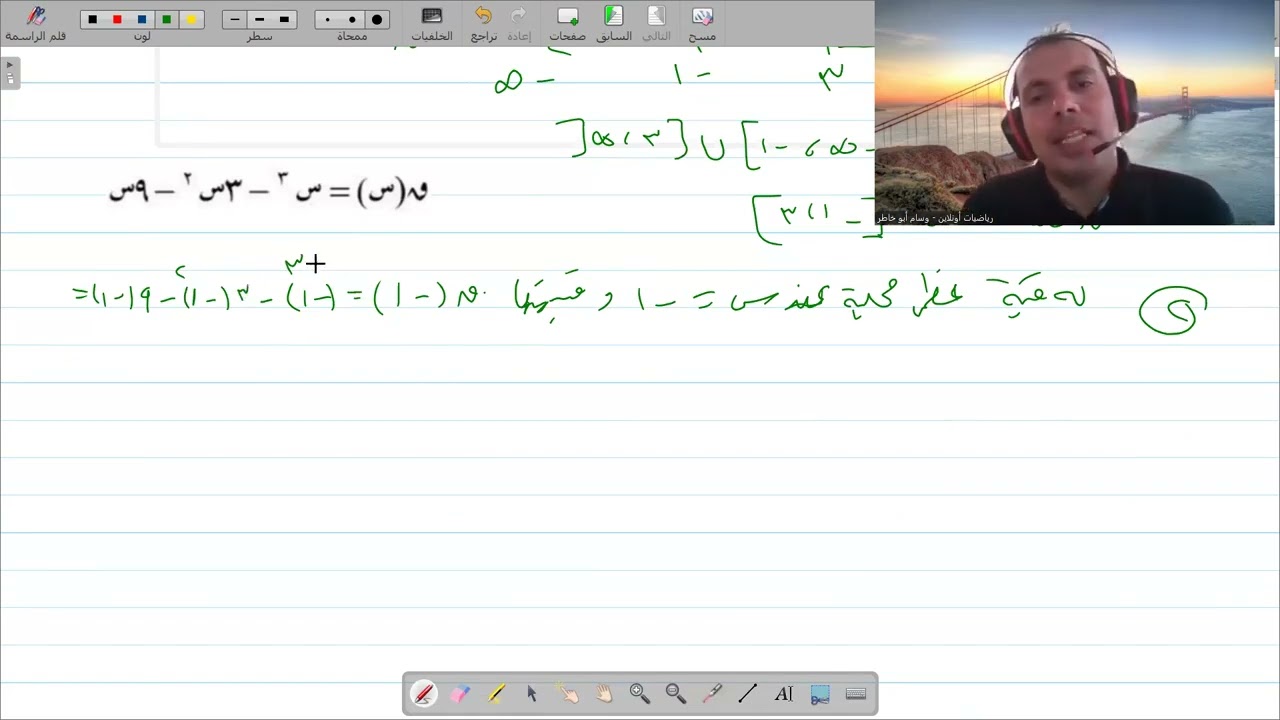Undo the last stroke (تراجع)

484,23
